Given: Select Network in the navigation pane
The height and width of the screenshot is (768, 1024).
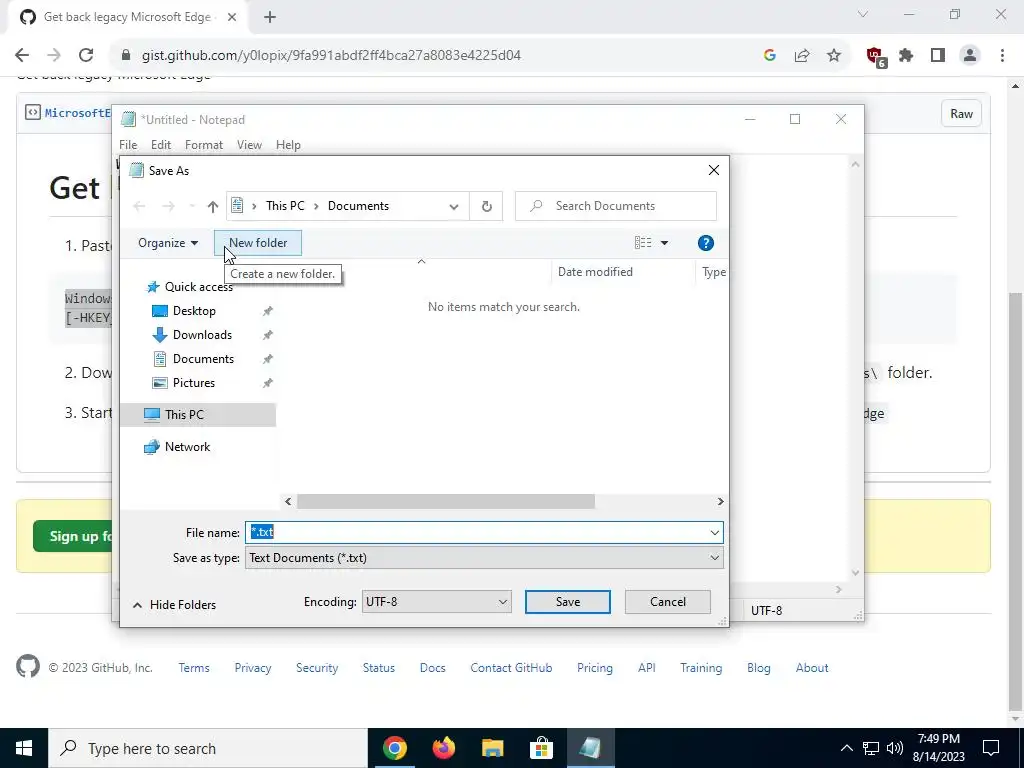Looking at the screenshot, I should (187, 447).
